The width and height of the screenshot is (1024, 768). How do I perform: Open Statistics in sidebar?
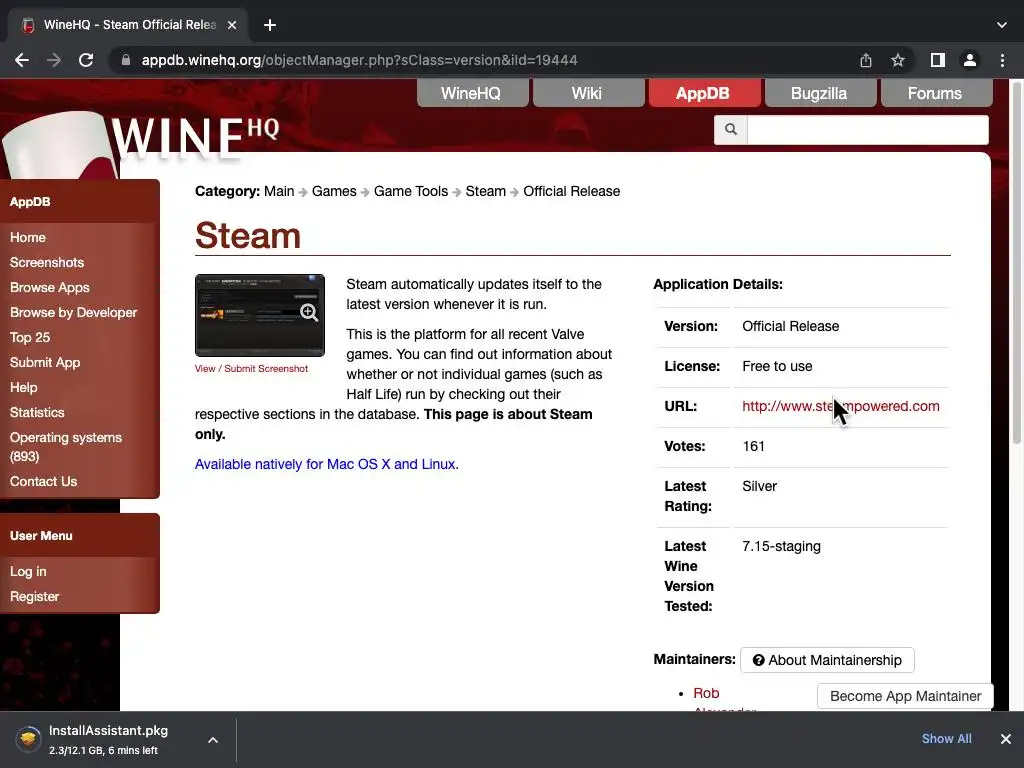click(37, 413)
